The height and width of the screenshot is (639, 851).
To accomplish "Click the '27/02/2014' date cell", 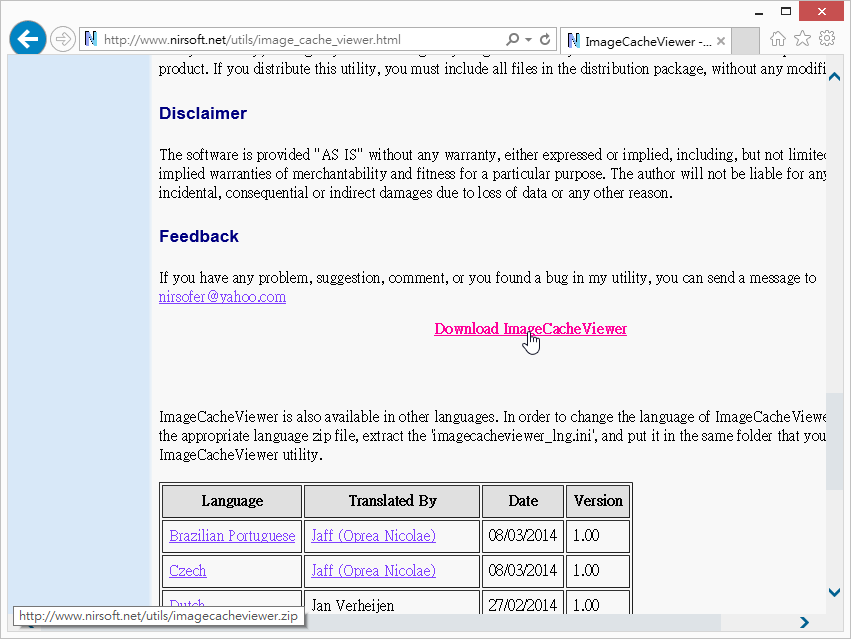I will 523,604.
